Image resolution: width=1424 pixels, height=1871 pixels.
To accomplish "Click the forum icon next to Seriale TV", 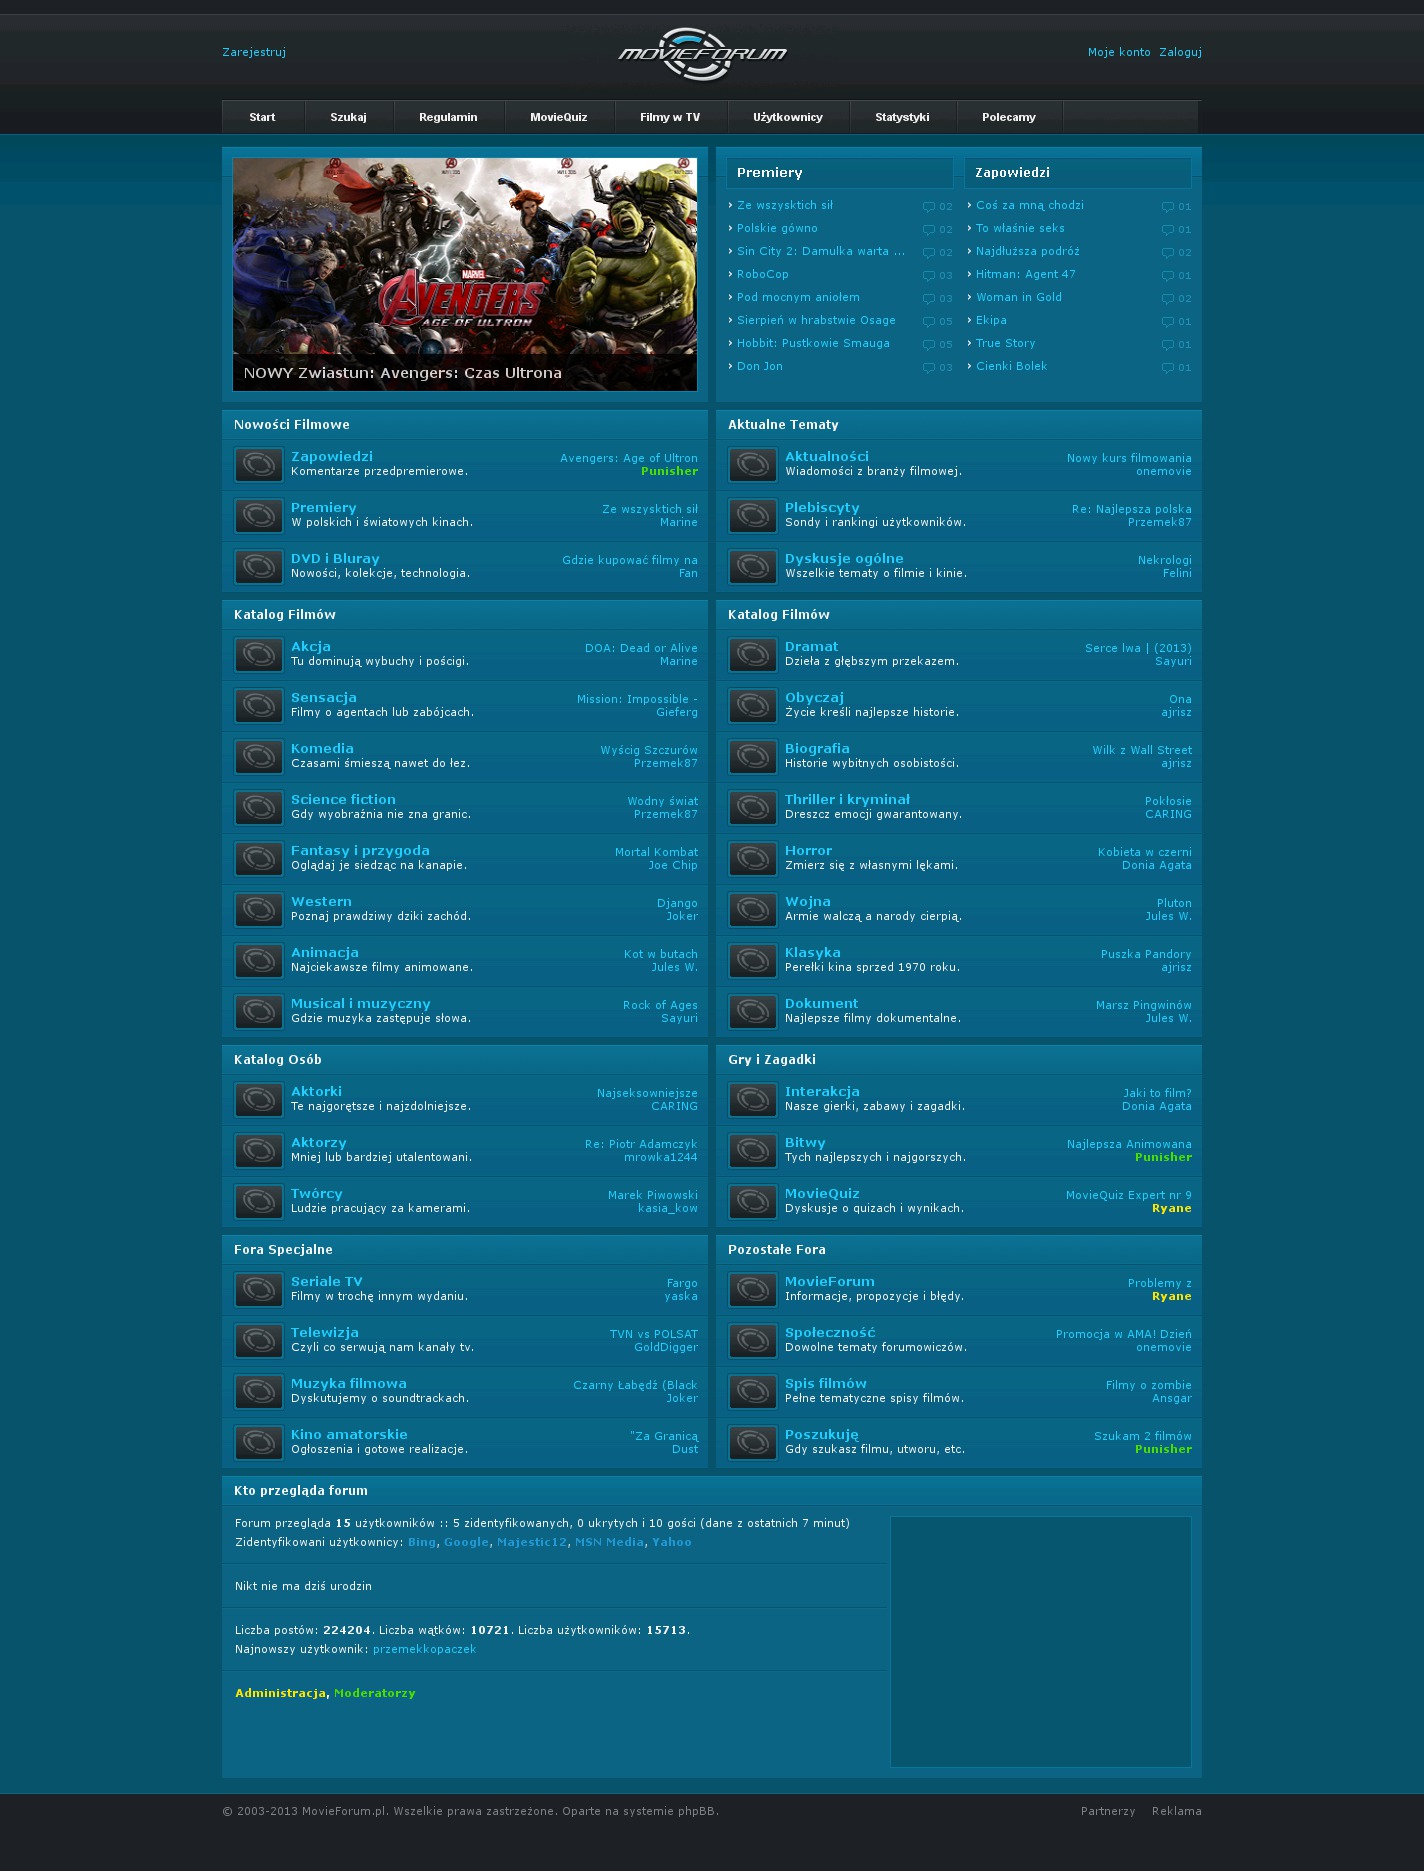I will pyautogui.click(x=258, y=1290).
